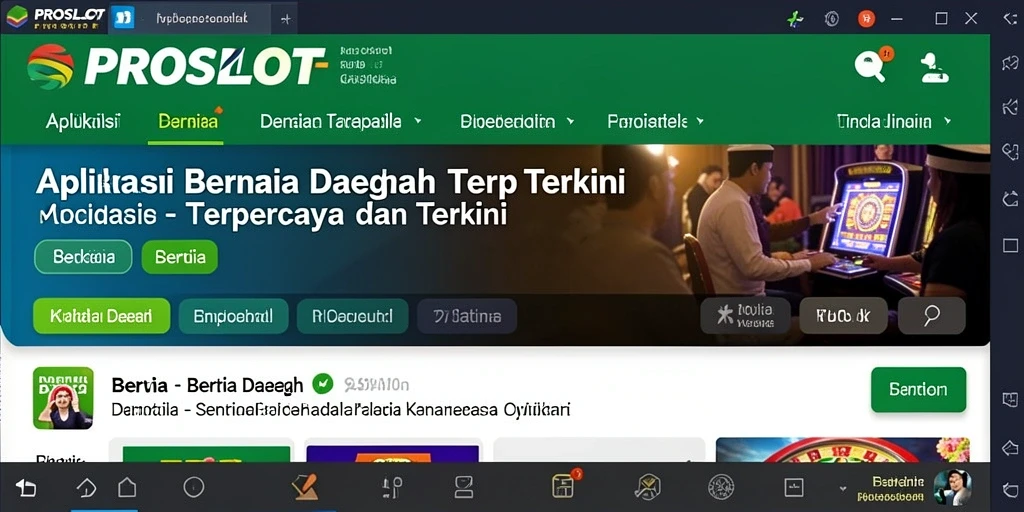Click the magnifier button in banner

[x=931, y=316]
